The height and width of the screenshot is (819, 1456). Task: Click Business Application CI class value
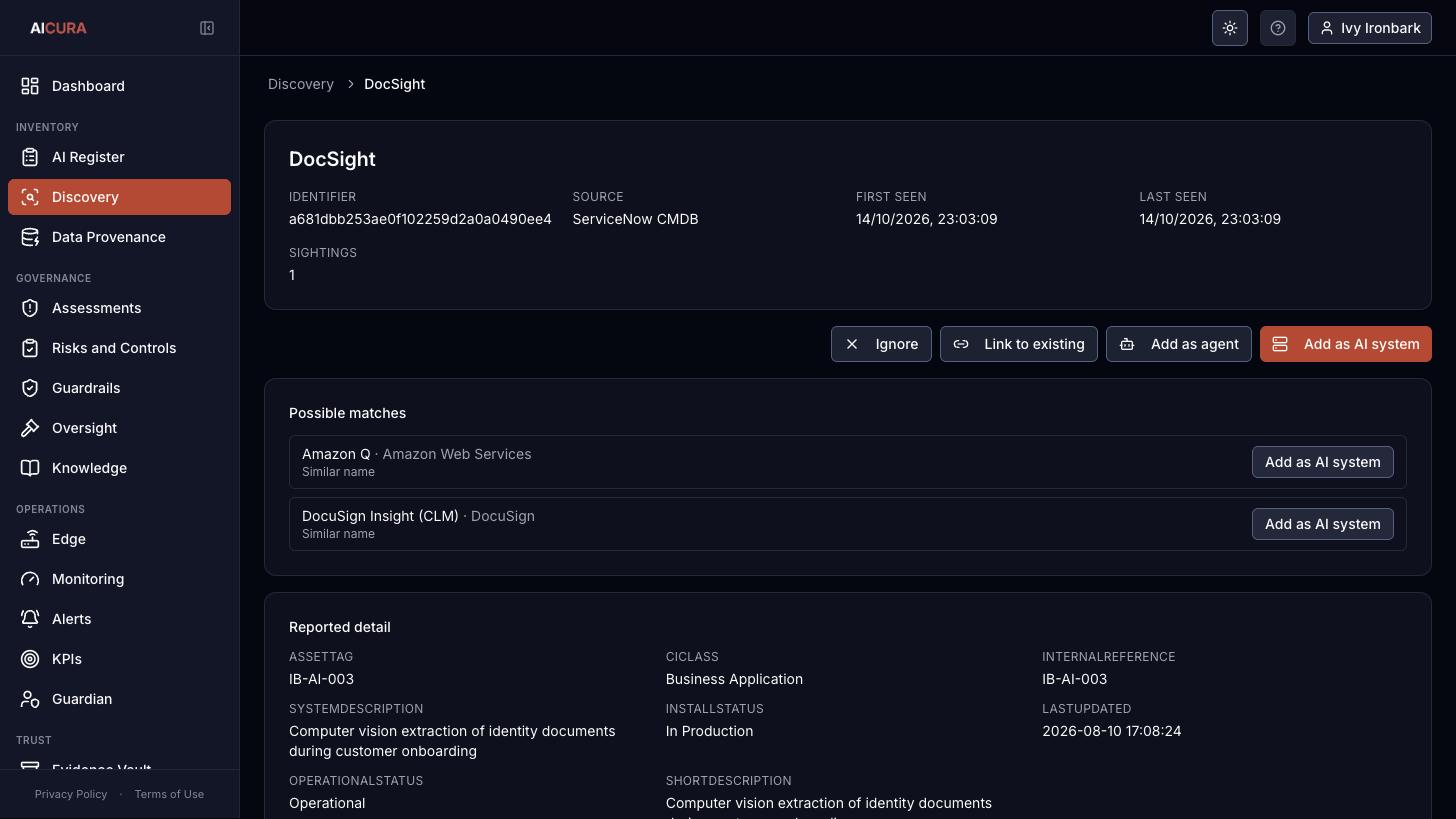point(734,679)
